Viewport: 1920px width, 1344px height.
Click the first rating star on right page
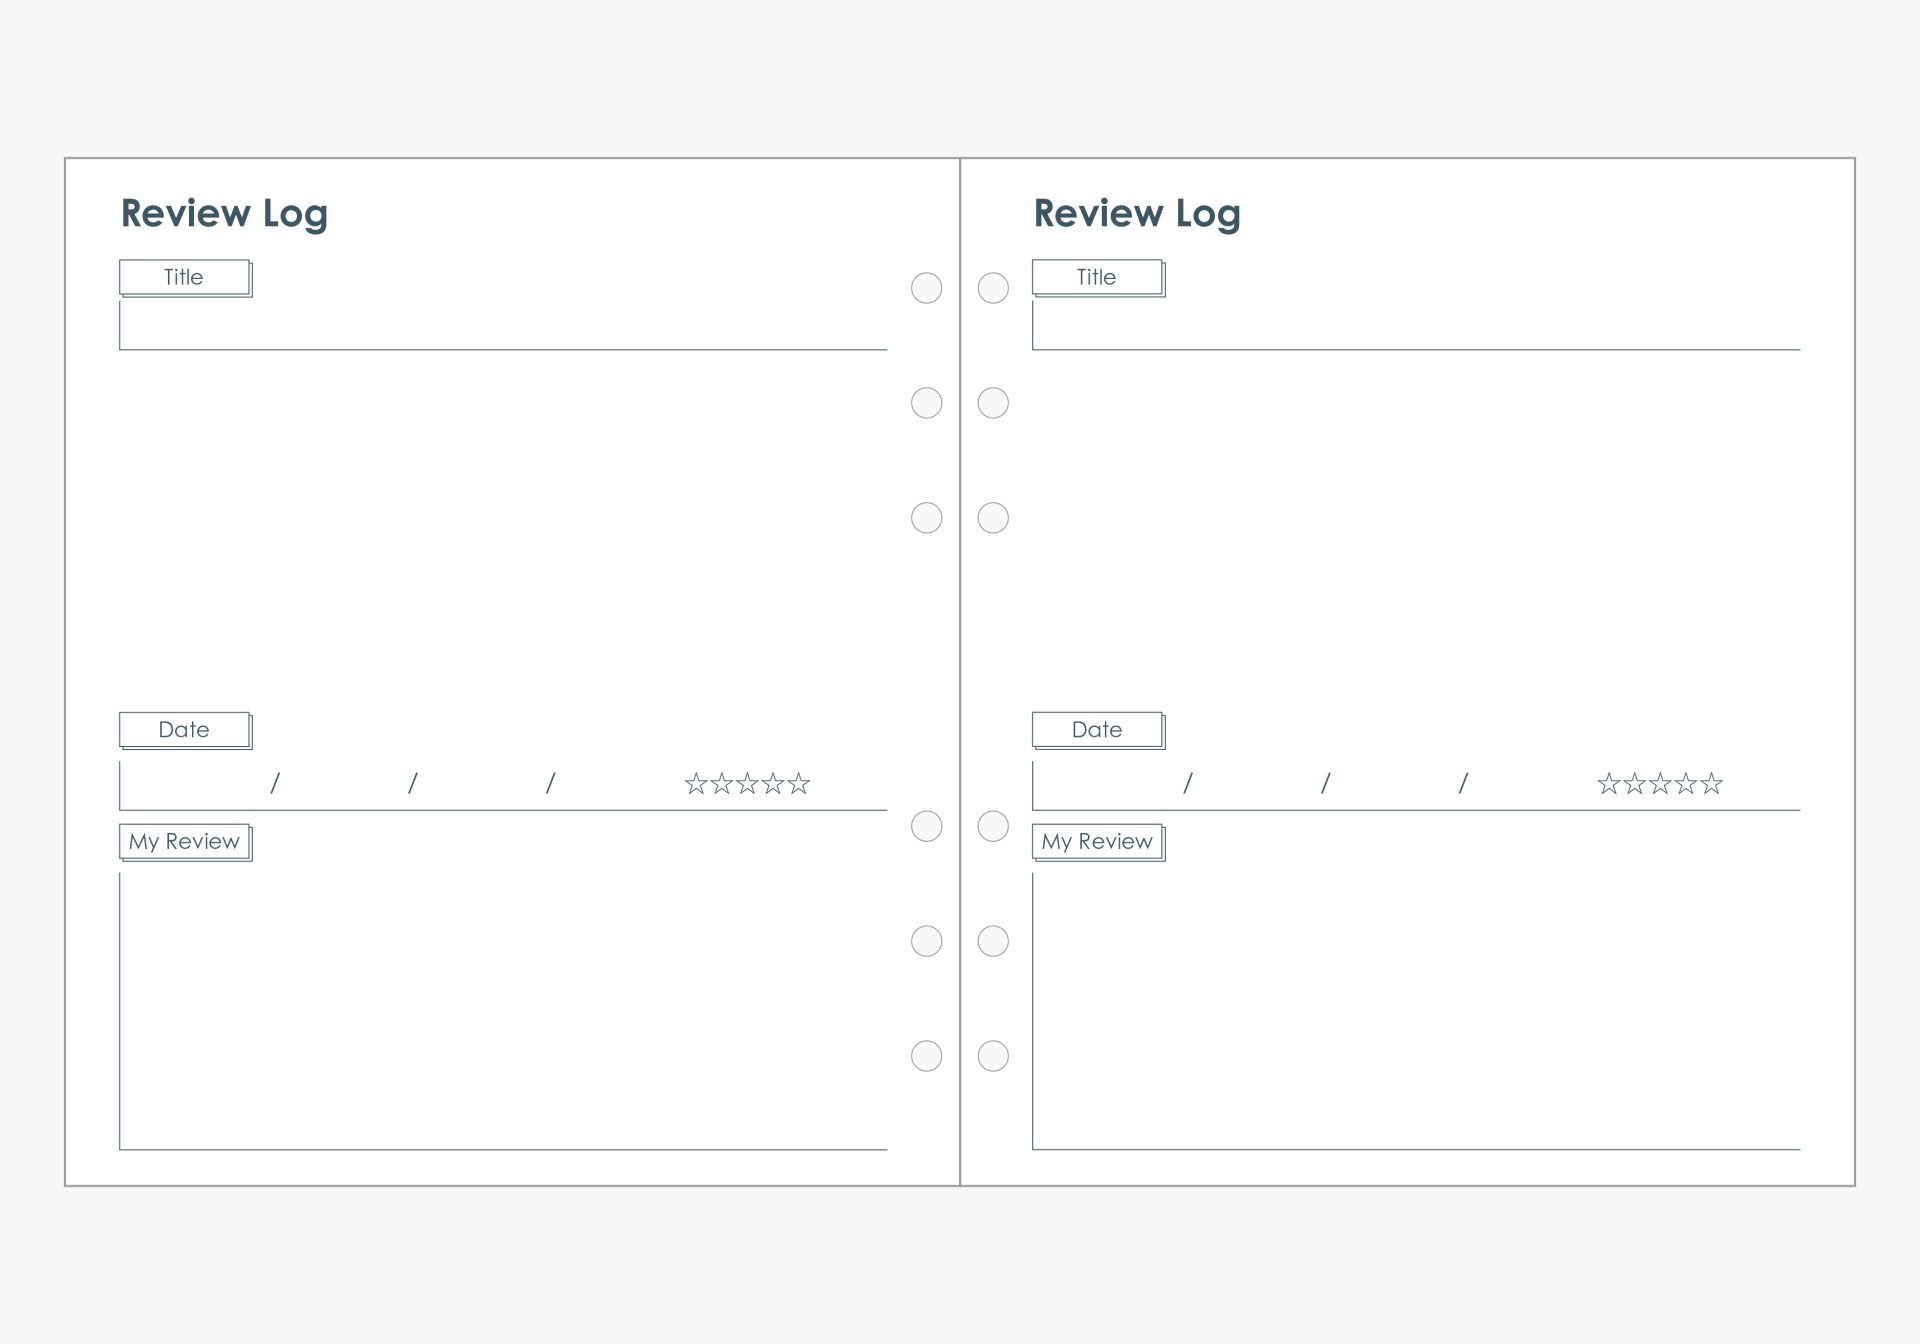tap(1609, 783)
